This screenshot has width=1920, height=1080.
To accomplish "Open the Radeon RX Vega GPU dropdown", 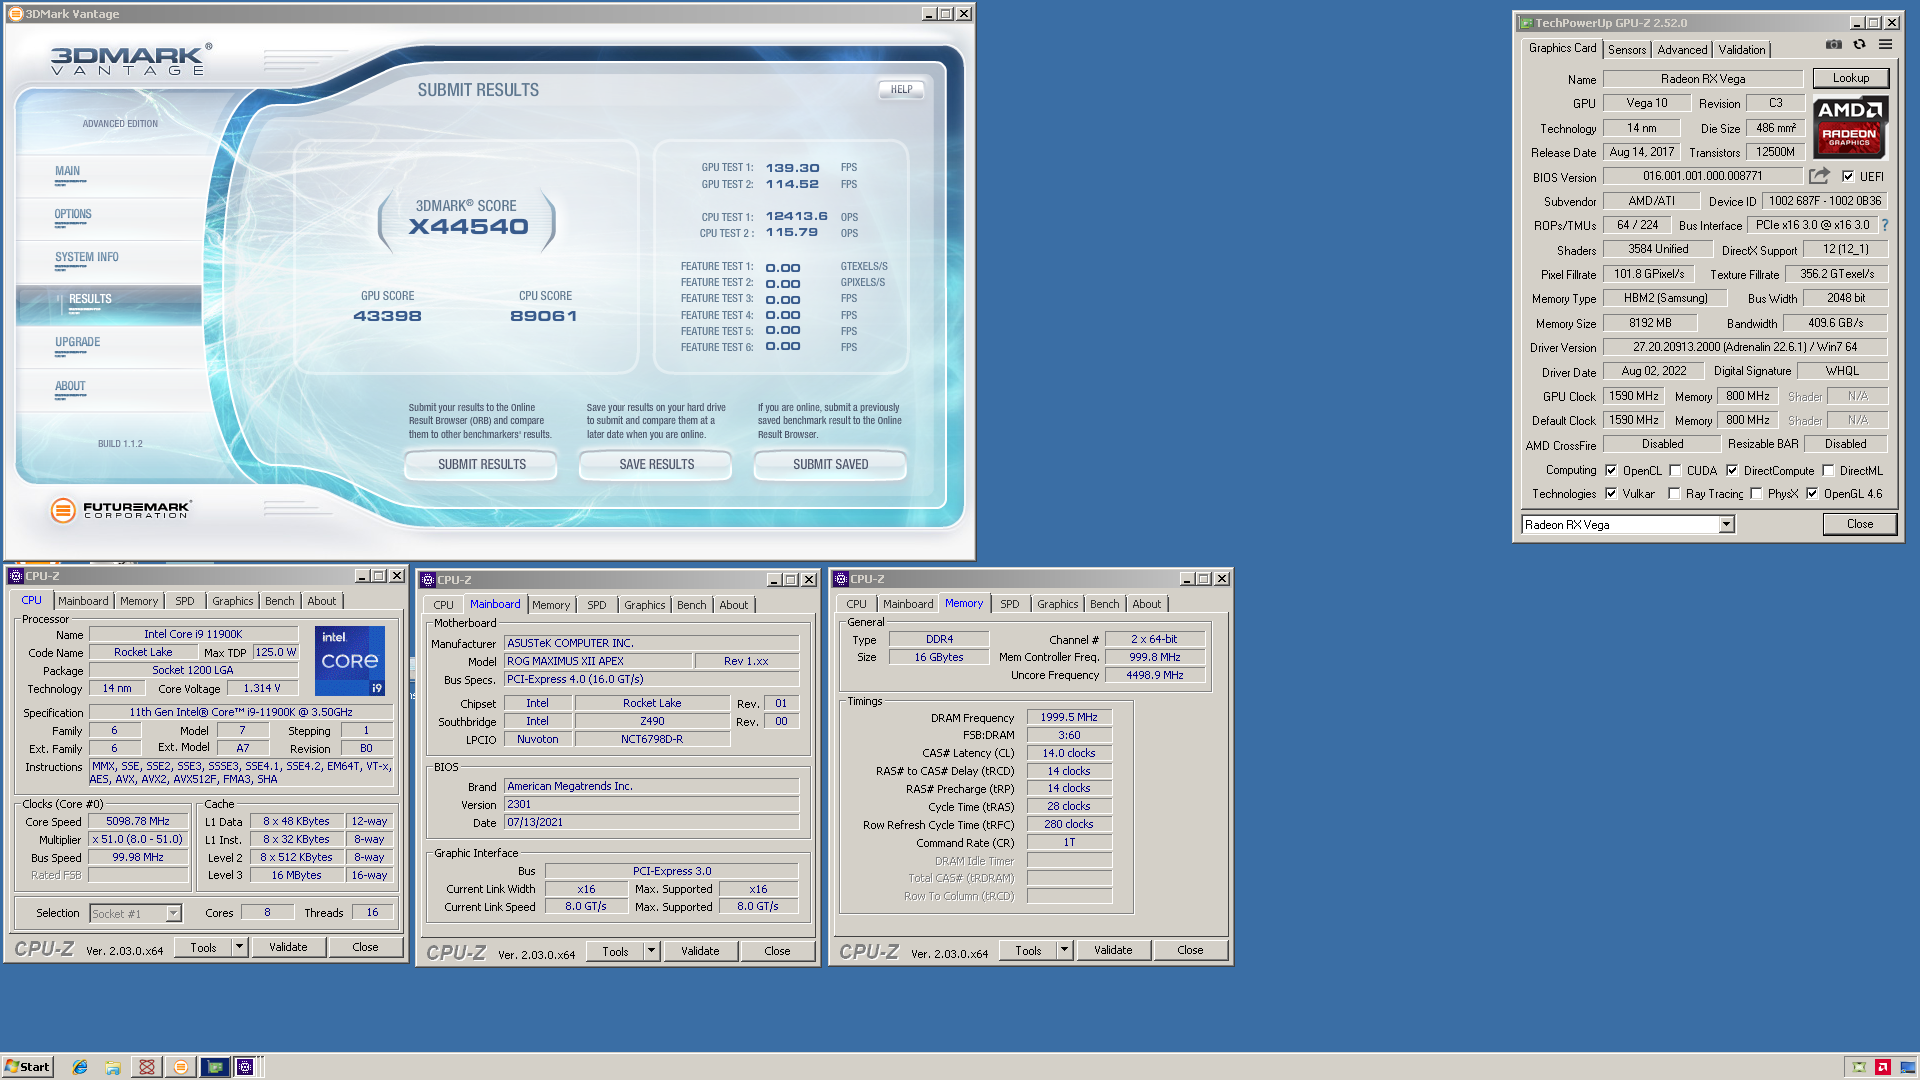I will pyautogui.click(x=1726, y=525).
